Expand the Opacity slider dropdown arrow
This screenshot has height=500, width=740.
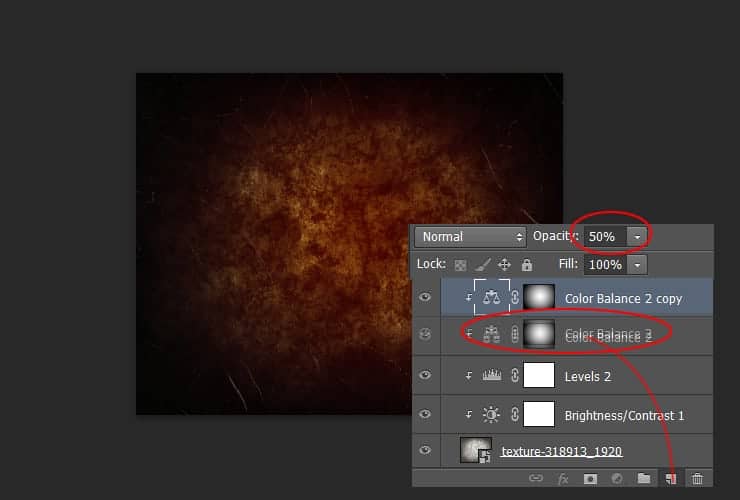point(638,237)
